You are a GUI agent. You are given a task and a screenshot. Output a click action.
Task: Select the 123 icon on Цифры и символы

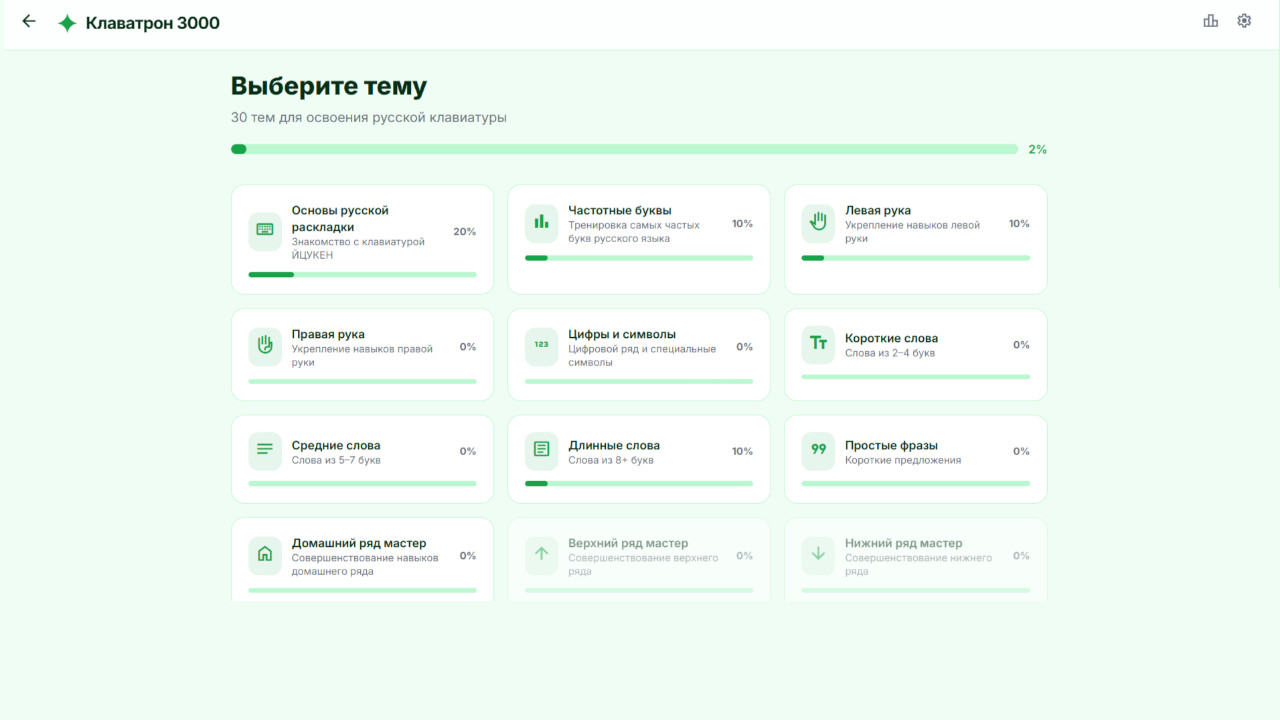[541, 346]
